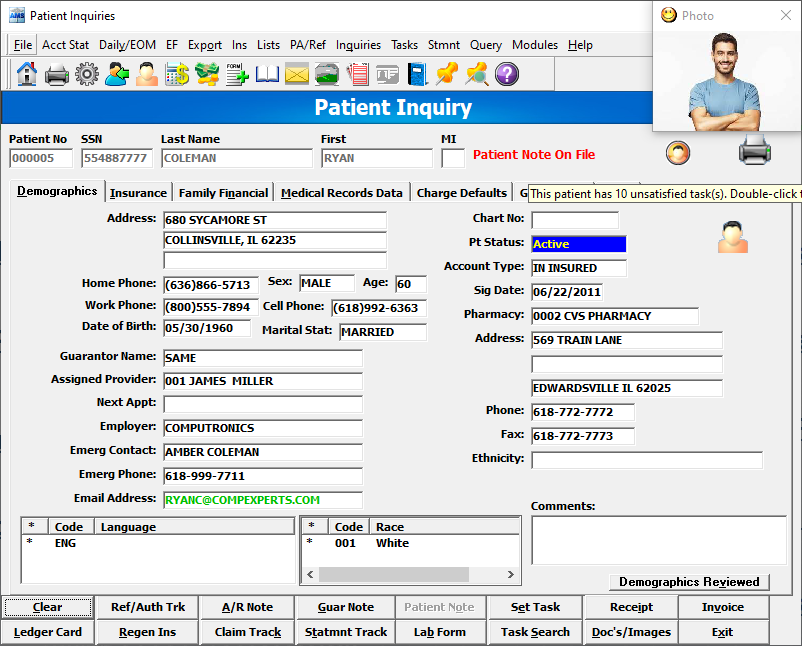Open the Ins menu
The height and width of the screenshot is (646, 802).
239,45
